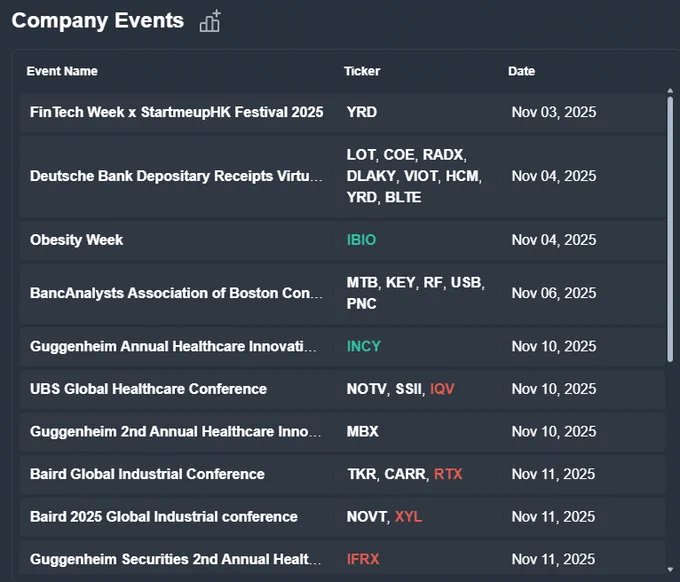Click the USB ticker

466,283
